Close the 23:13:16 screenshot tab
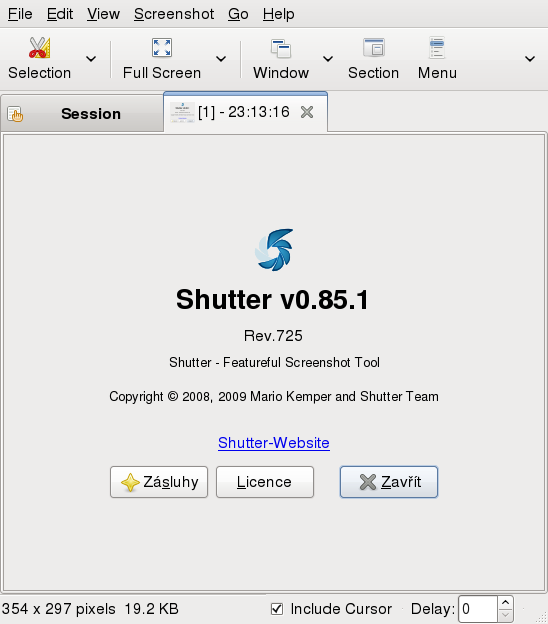The height and width of the screenshot is (624, 548). 307,112
